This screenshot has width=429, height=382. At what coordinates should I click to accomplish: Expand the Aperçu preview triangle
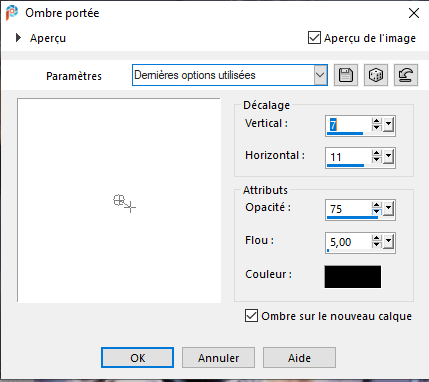click(x=19, y=38)
